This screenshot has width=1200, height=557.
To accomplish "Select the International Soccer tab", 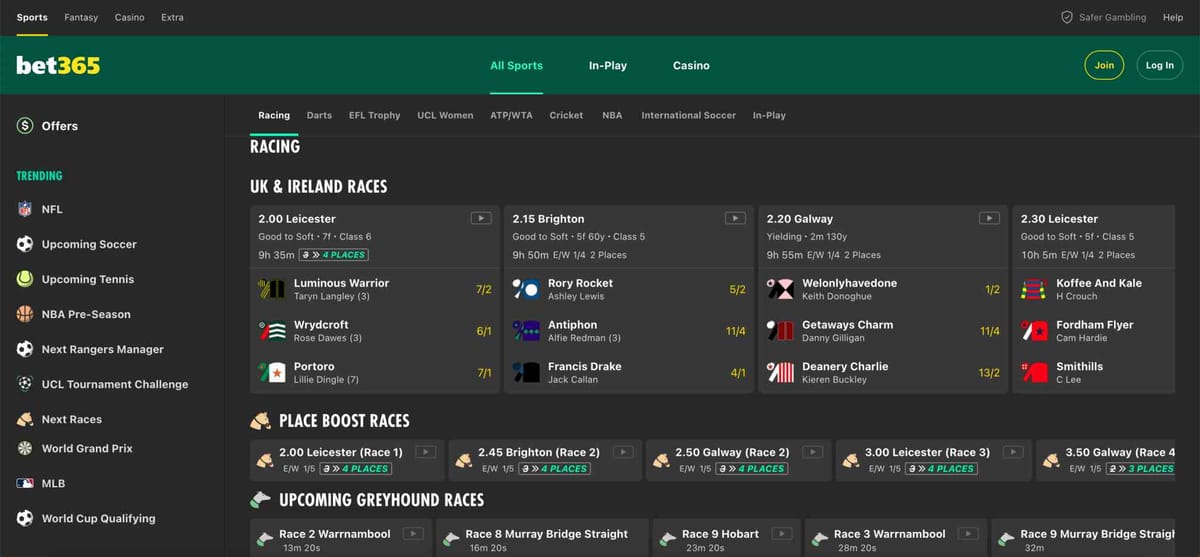I will click(x=688, y=115).
